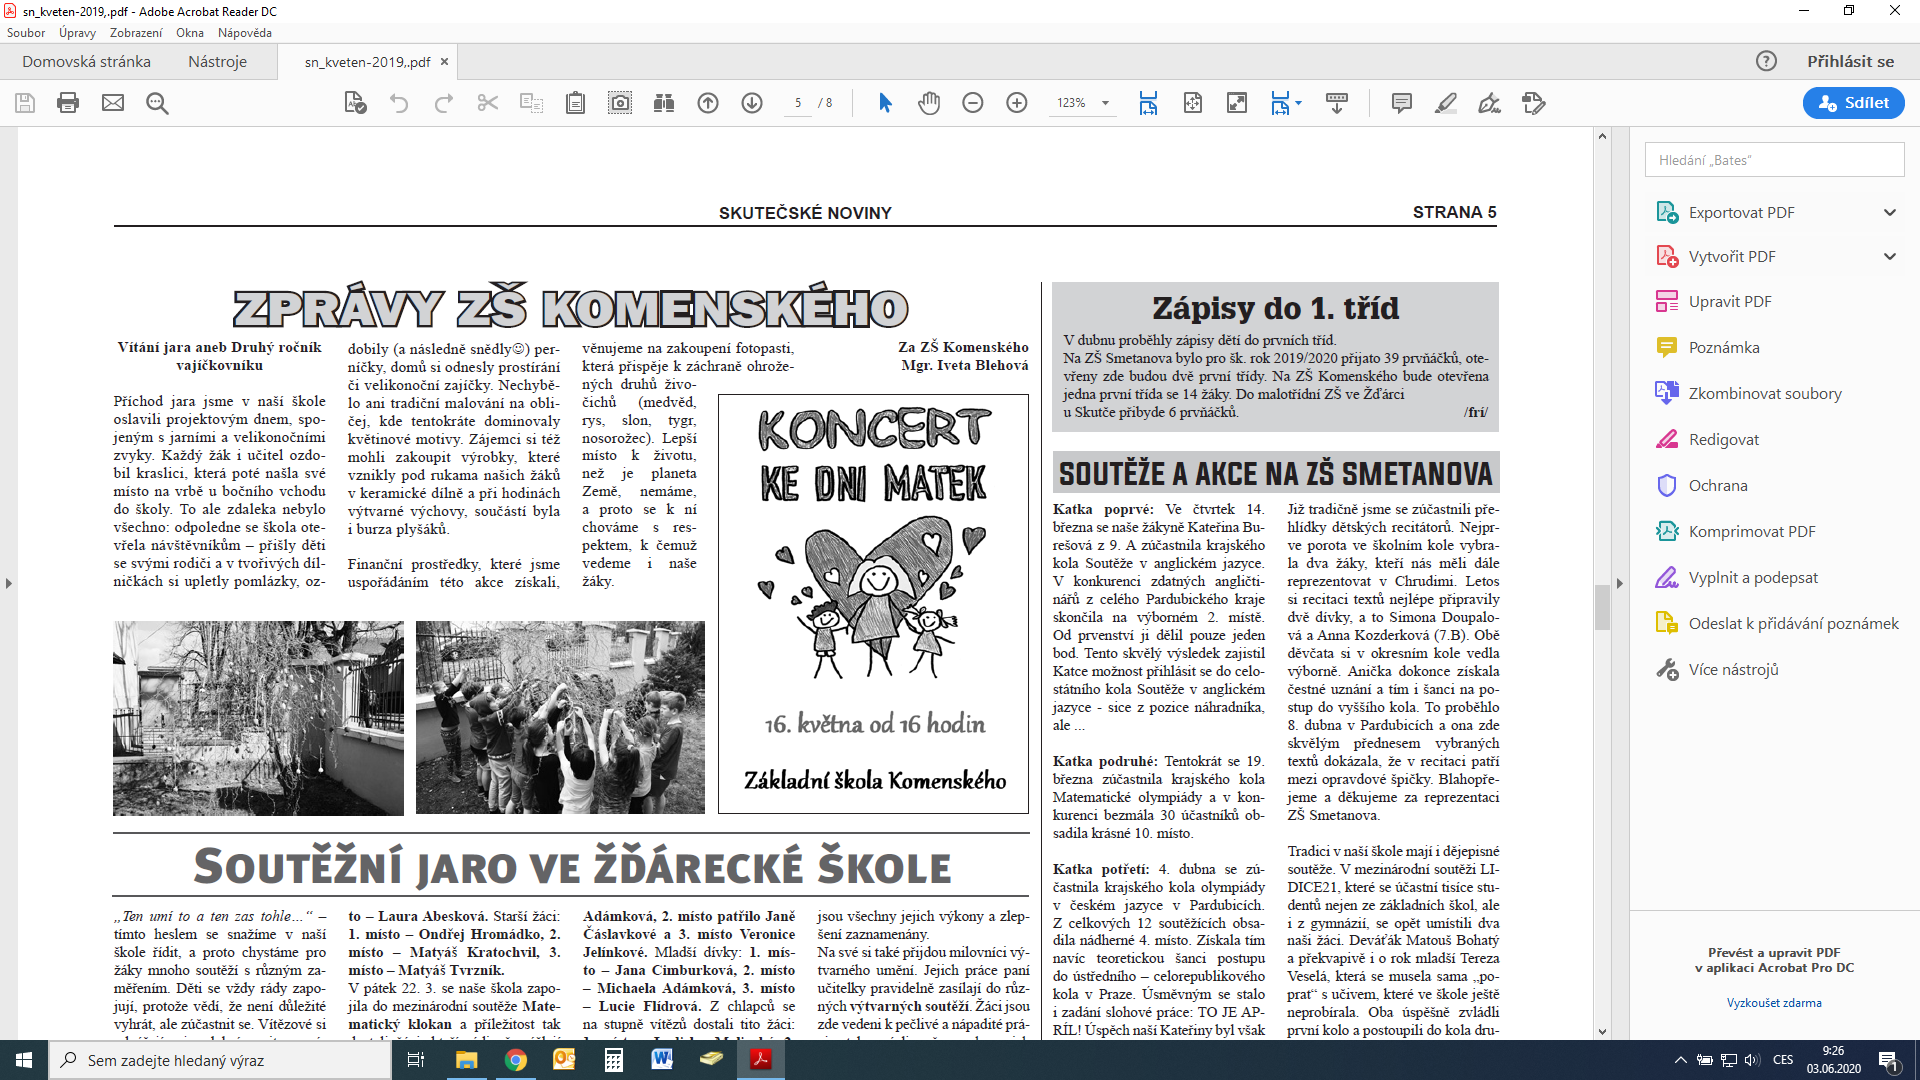1920x1080 pixels.
Task: Expand the Exportovat PDF chevron
Action: 1890,212
